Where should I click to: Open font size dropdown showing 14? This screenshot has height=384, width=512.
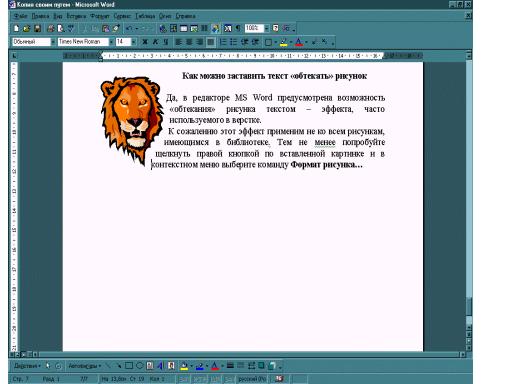click(x=133, y=42)
